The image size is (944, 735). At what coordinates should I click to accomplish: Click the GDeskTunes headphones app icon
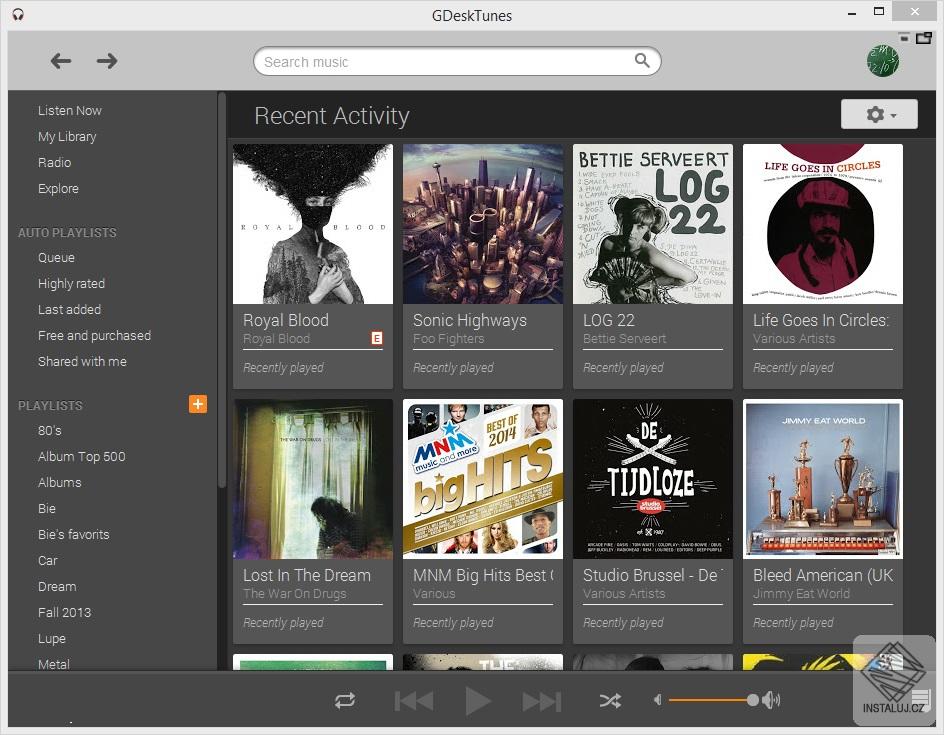tap(19, 14)
